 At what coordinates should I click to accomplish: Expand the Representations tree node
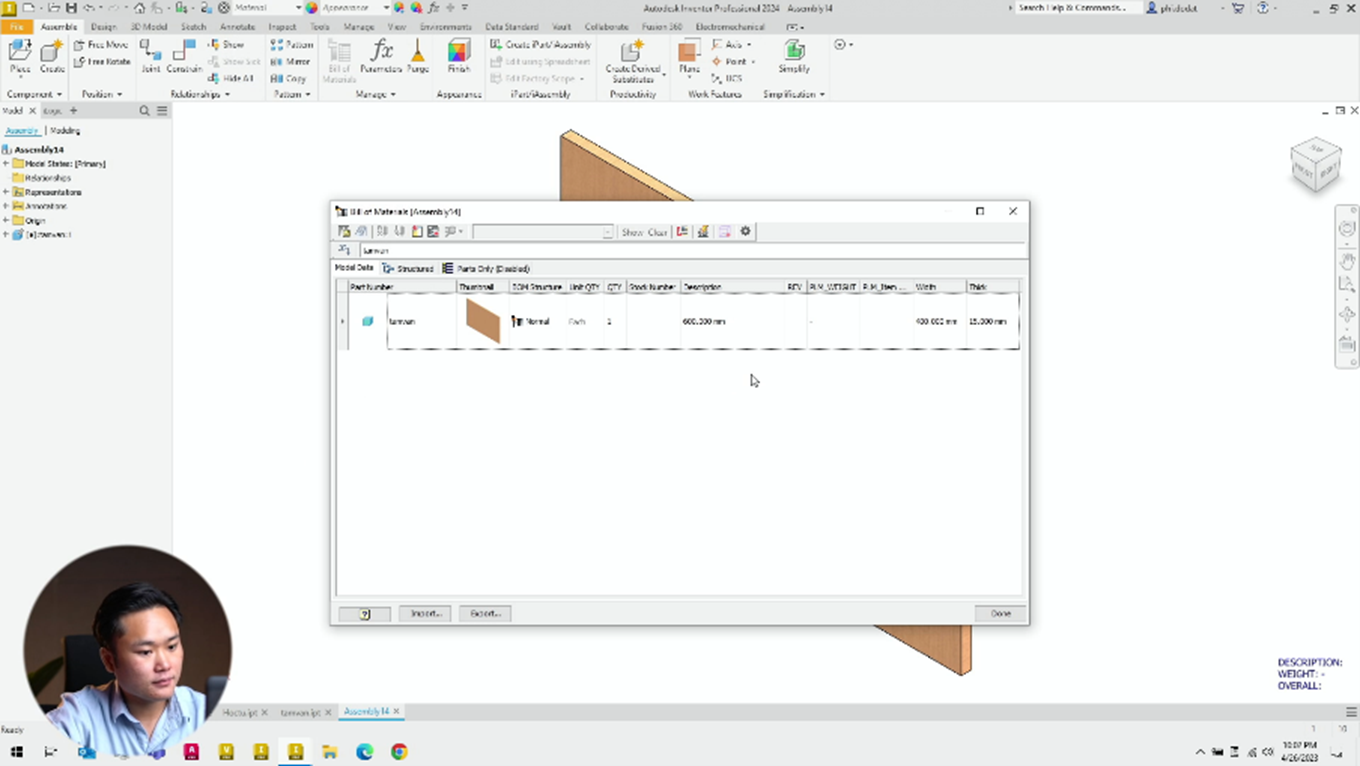click(x=6, y=192)
